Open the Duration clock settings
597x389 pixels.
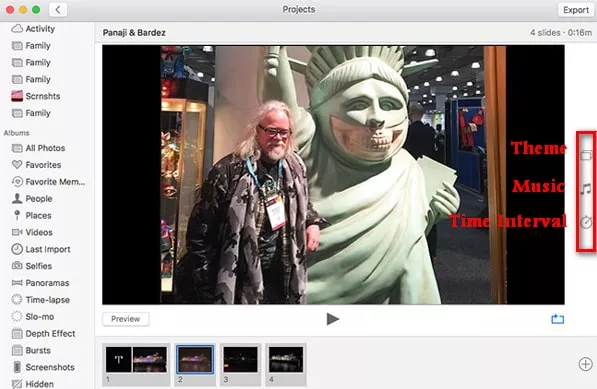click(586, 222)
